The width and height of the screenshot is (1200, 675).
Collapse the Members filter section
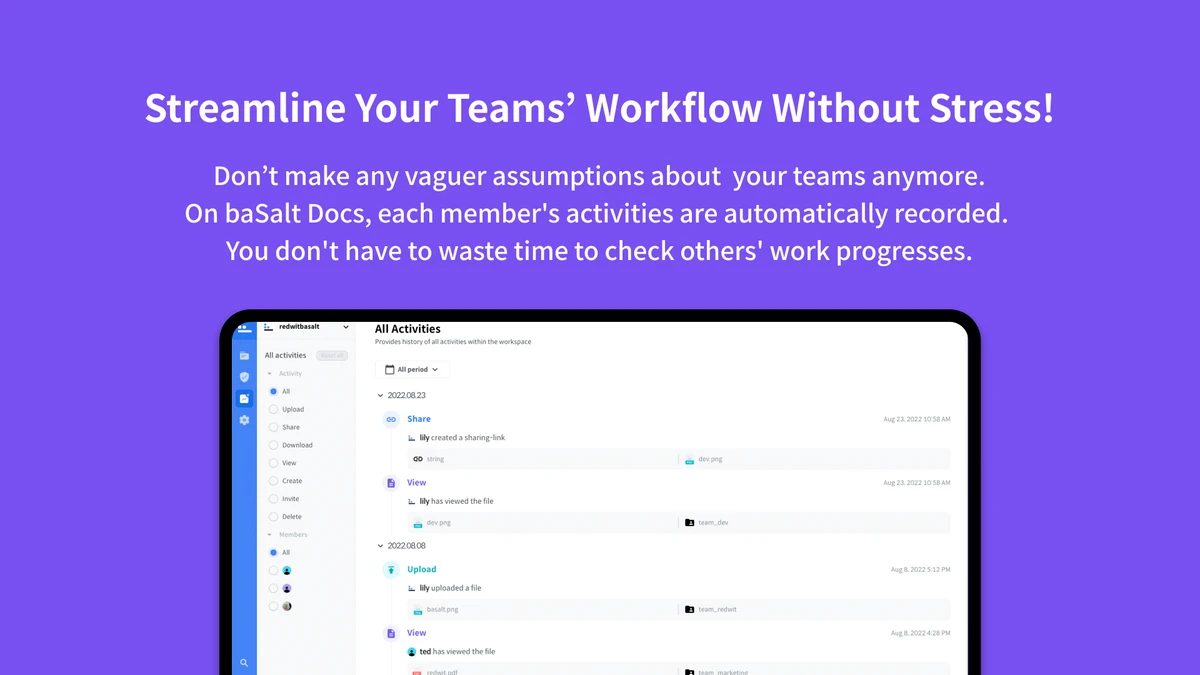[x=269, y=535]
